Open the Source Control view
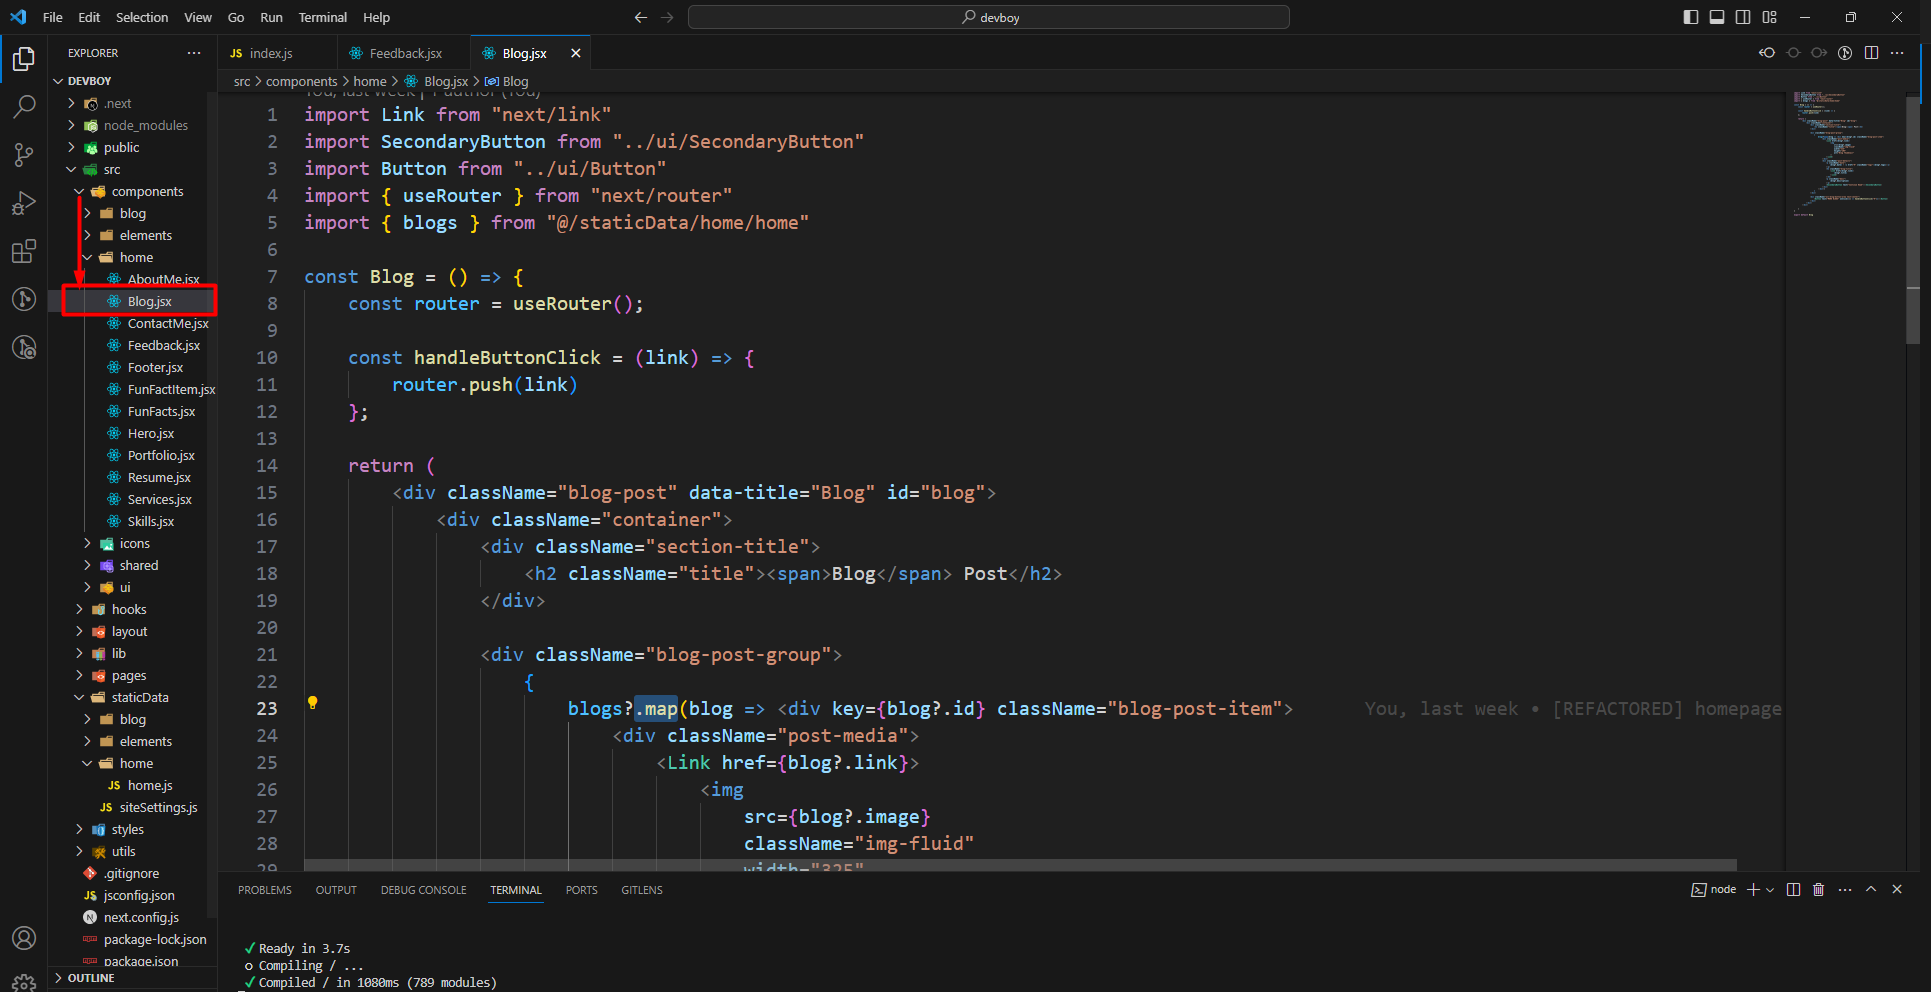1931x992 pixels. (24, 154)
